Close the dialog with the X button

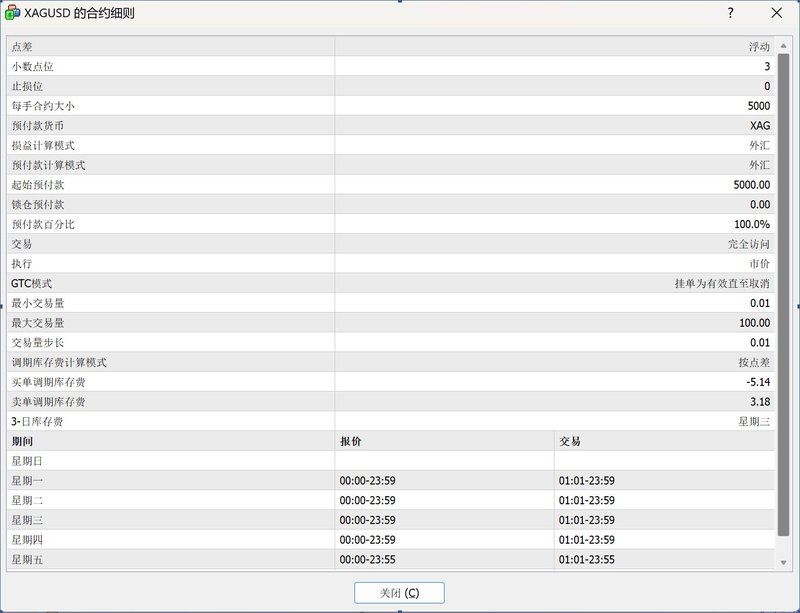point(776,13)
